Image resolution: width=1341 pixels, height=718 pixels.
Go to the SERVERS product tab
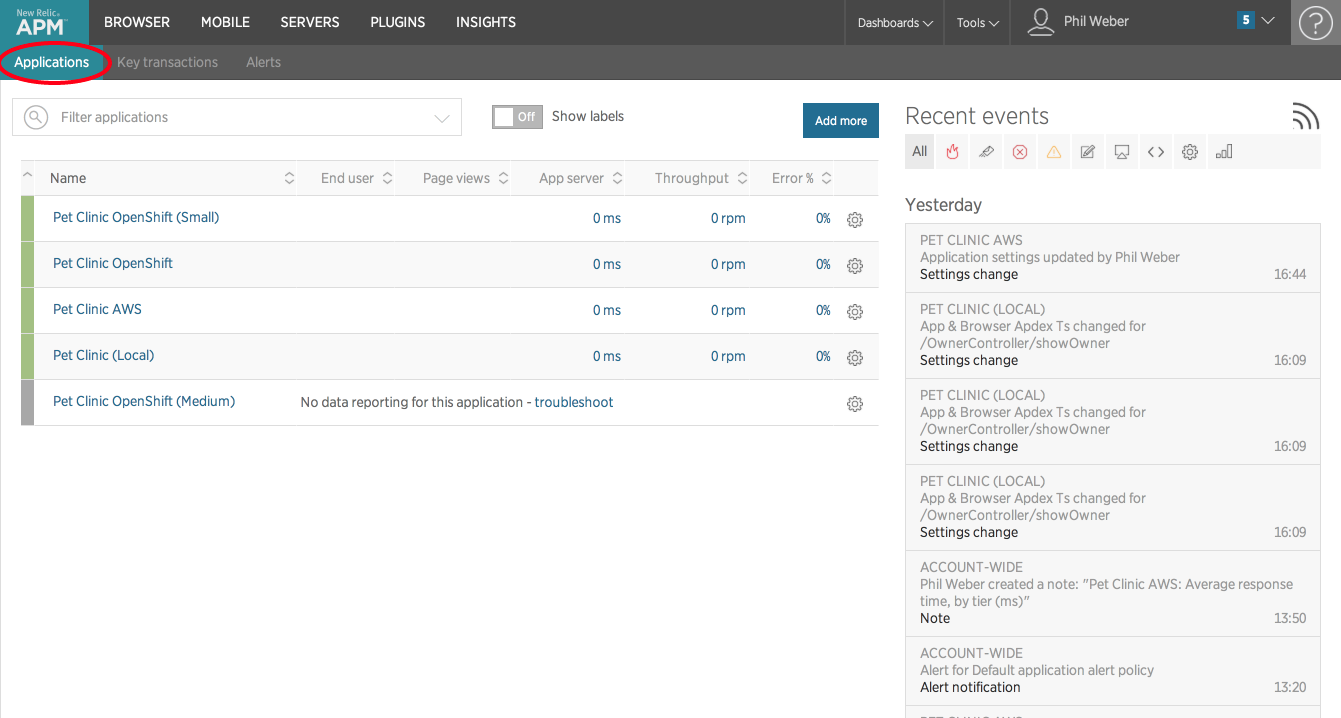[x=310, y=22]
